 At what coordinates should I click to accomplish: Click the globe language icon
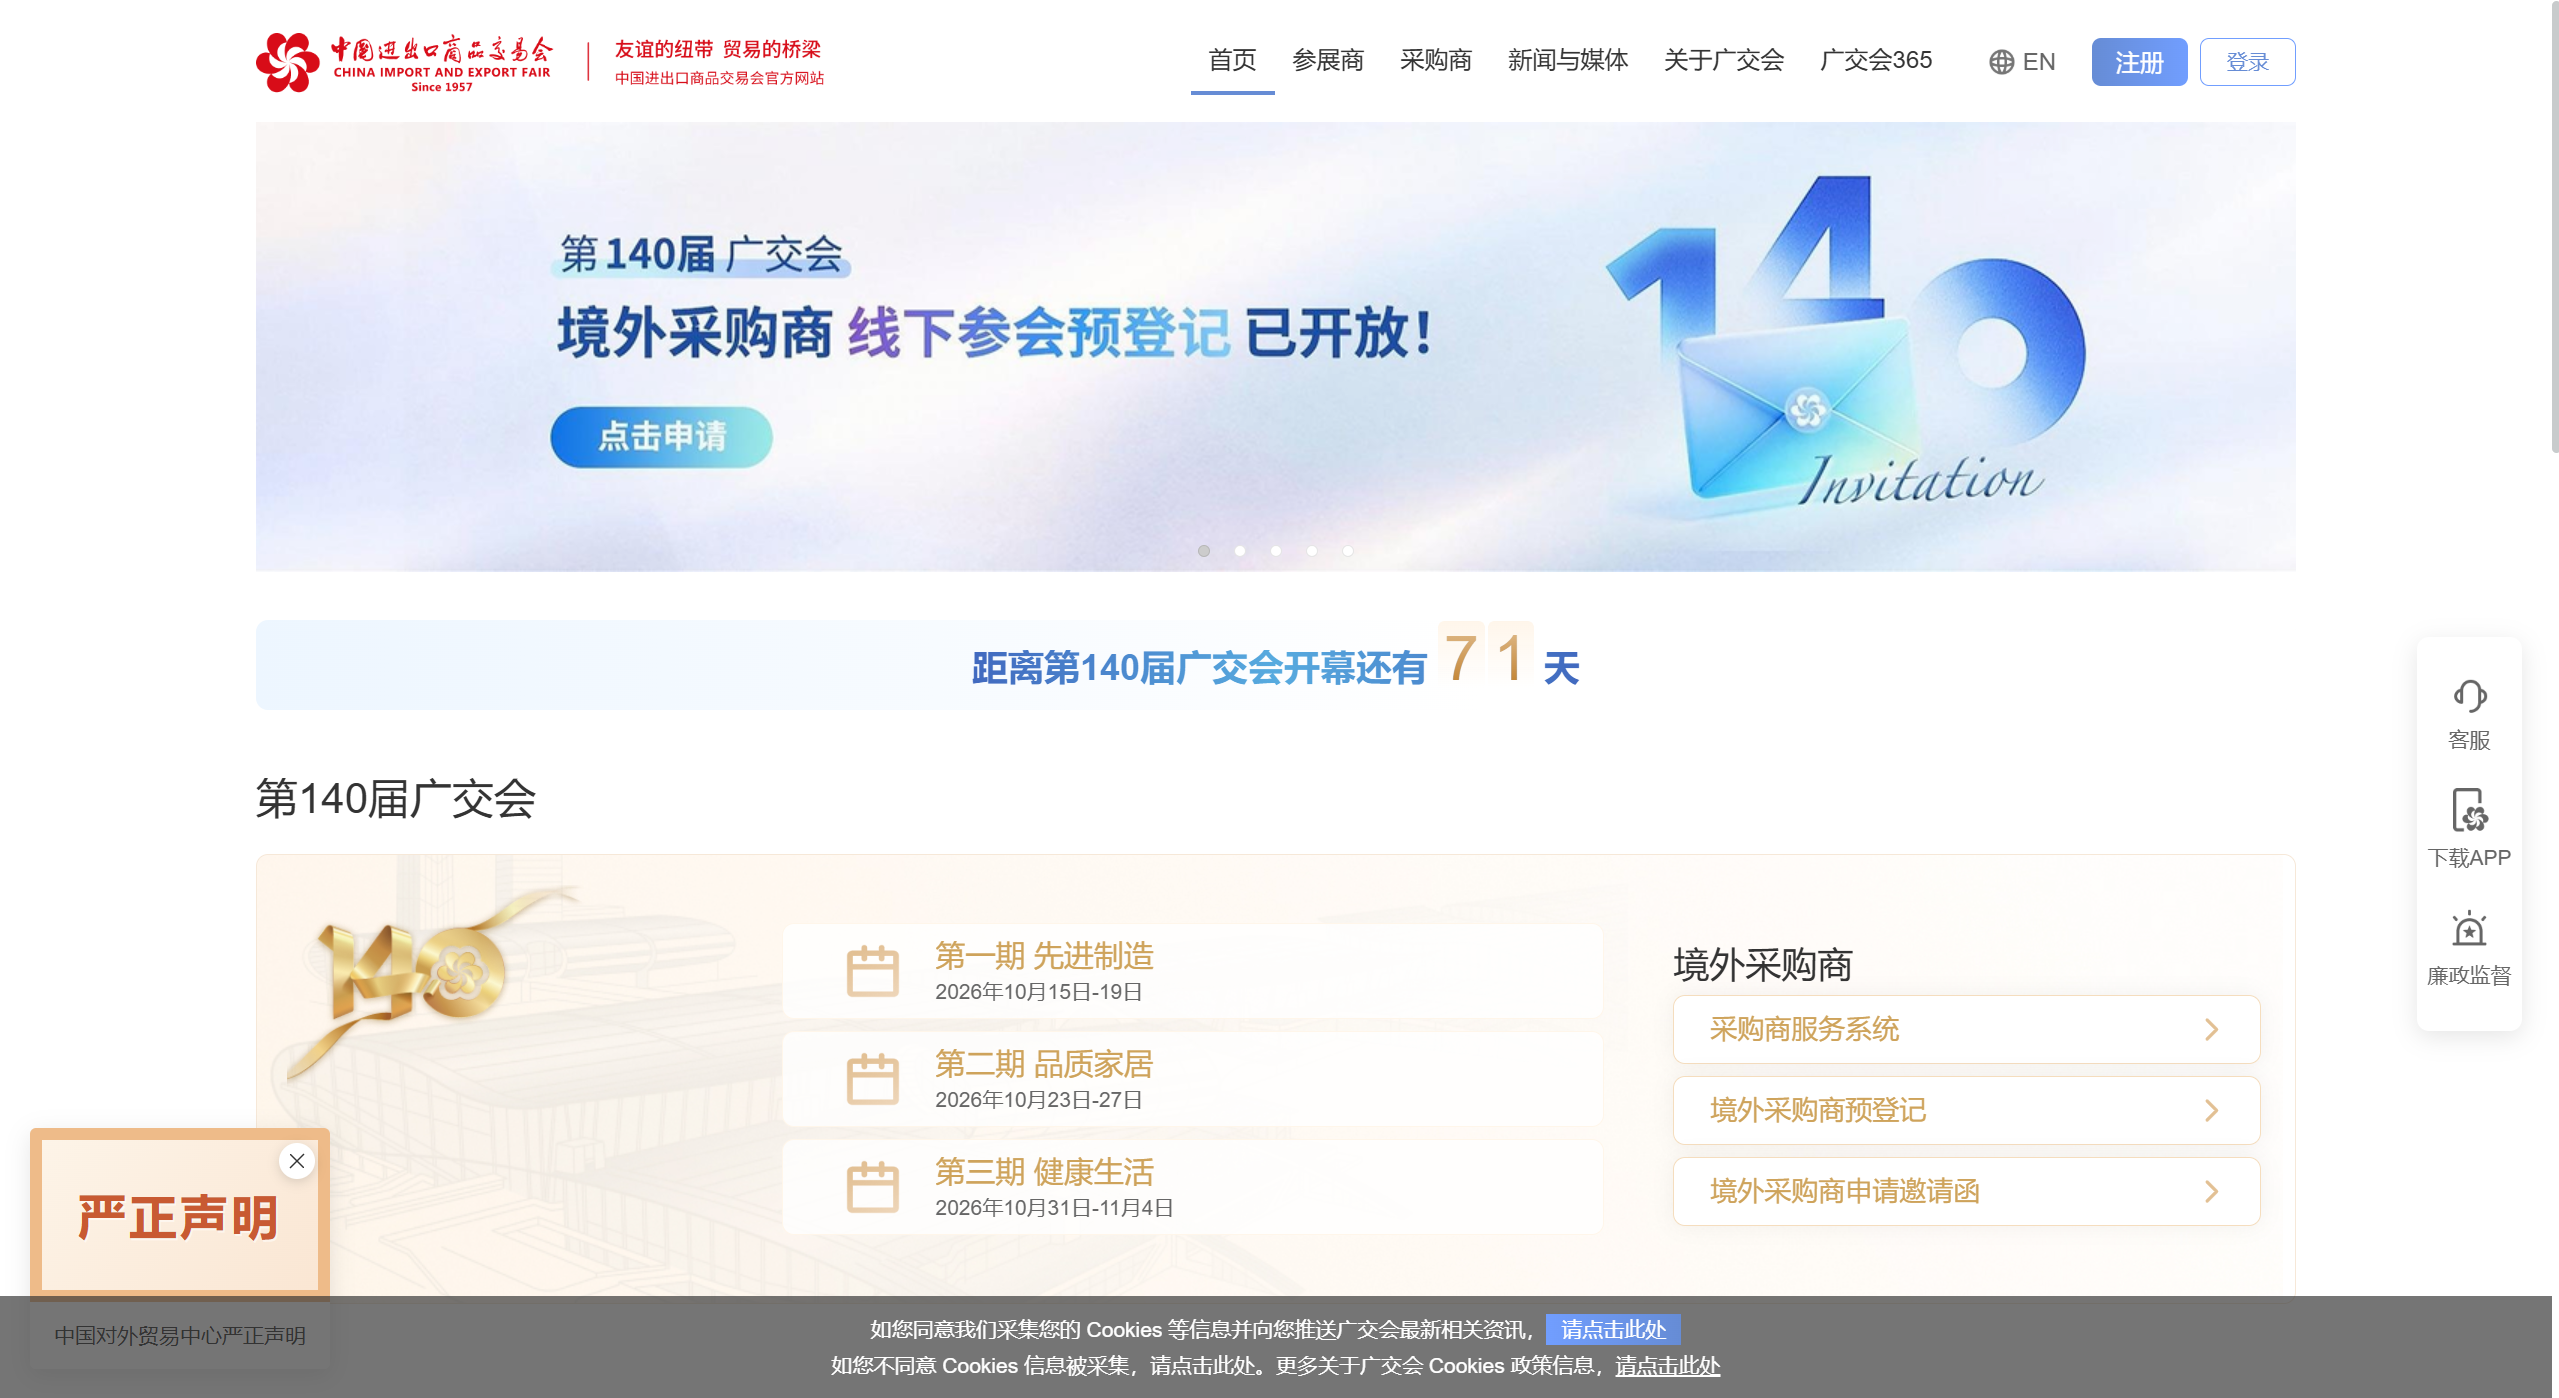tap(2001, 62)
